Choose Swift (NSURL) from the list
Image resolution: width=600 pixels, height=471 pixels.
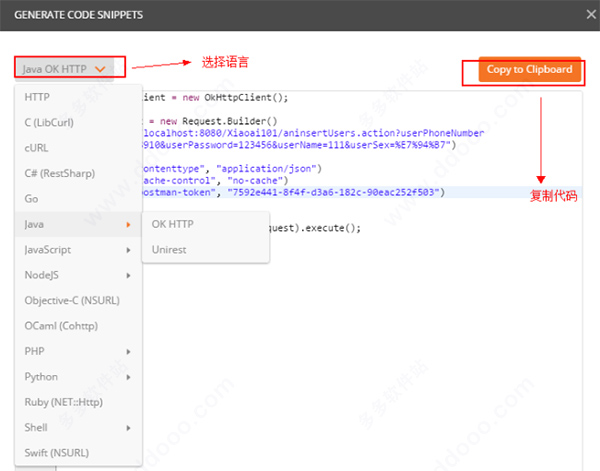point(57,453)
